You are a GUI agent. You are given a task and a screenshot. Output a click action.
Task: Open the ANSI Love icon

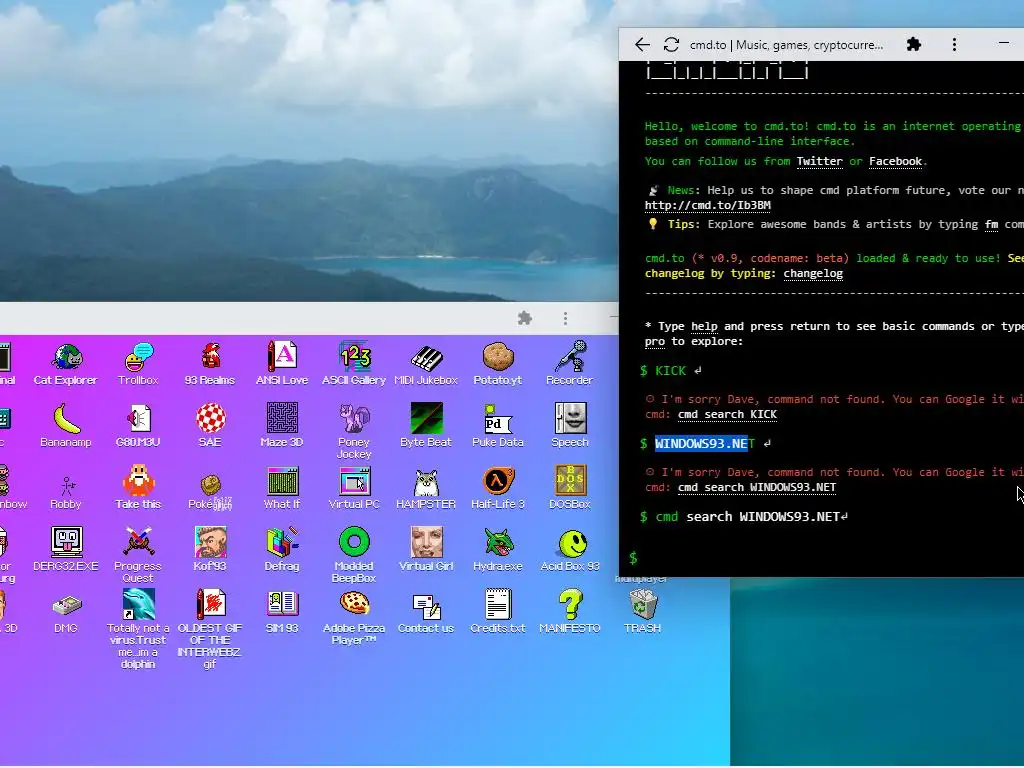[281, 364]
